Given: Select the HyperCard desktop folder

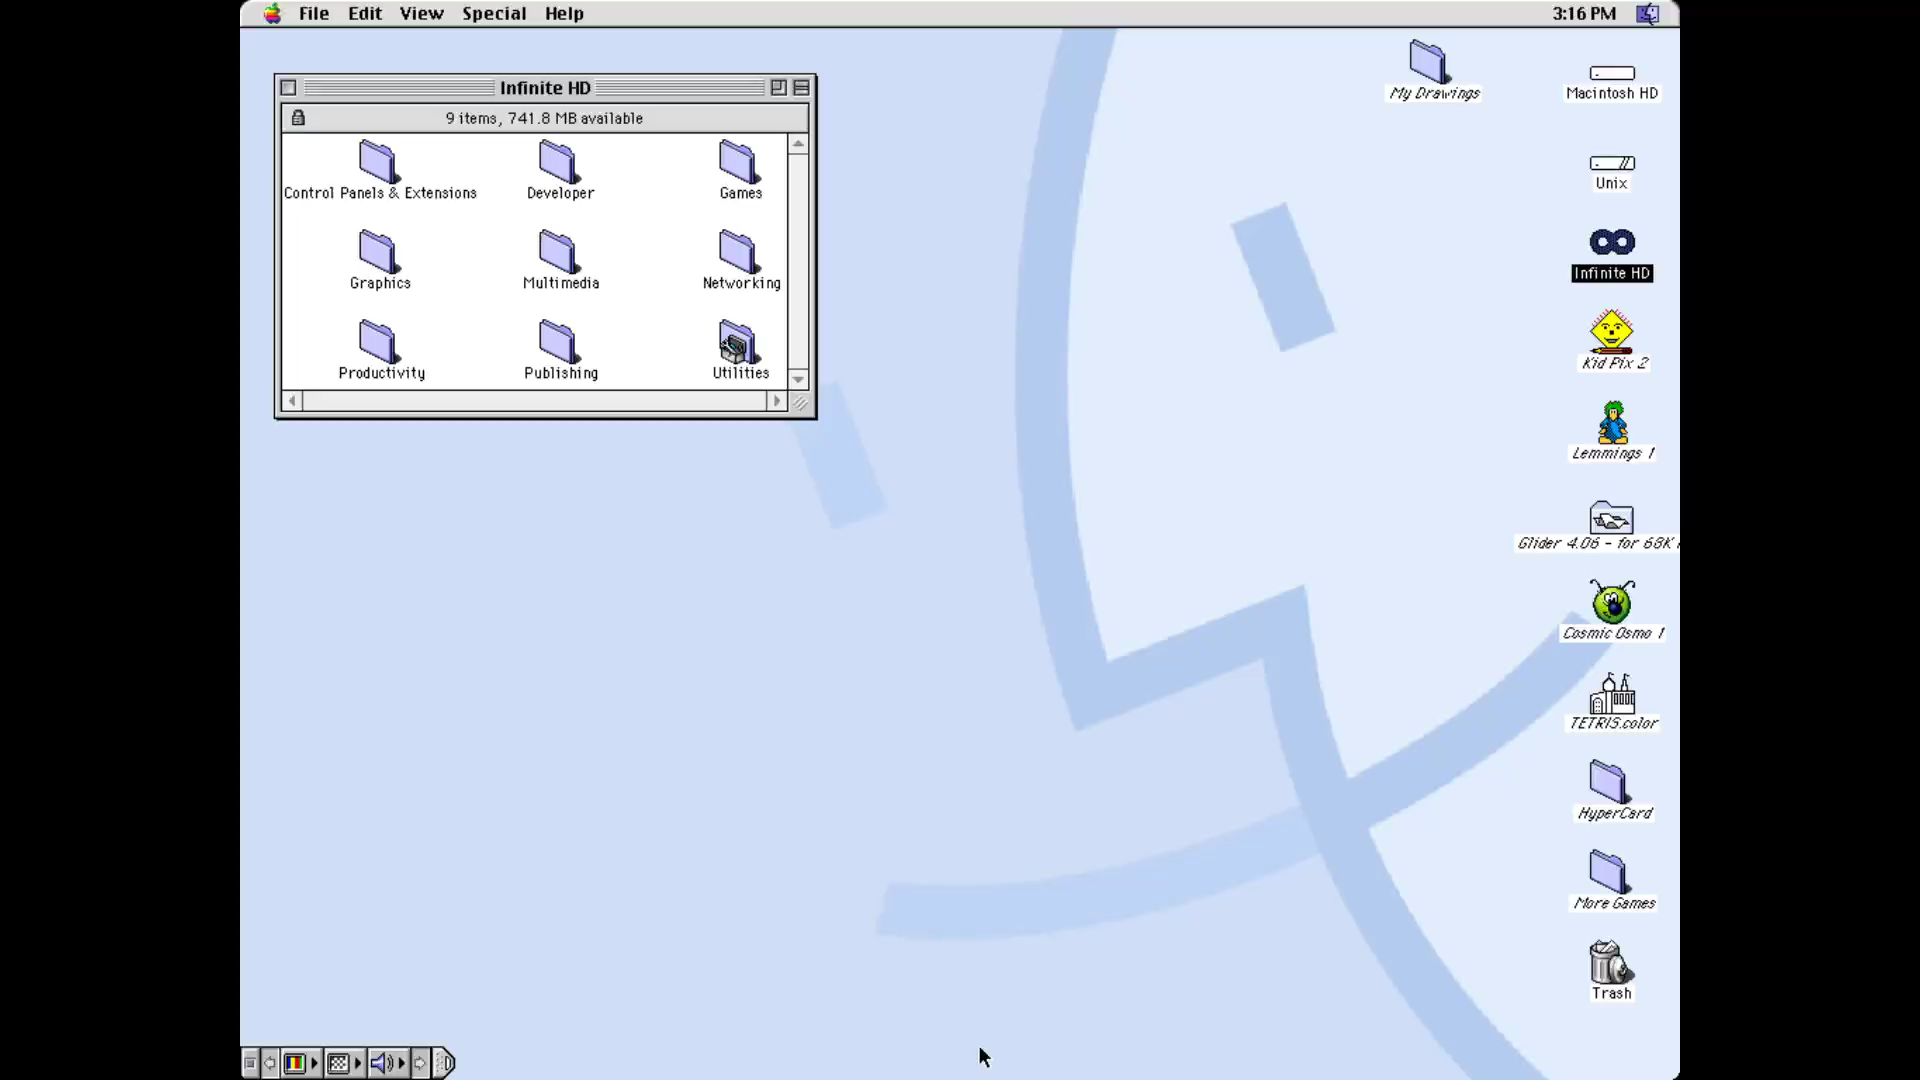Looking at the screenshot, I should pos(1609,781).
